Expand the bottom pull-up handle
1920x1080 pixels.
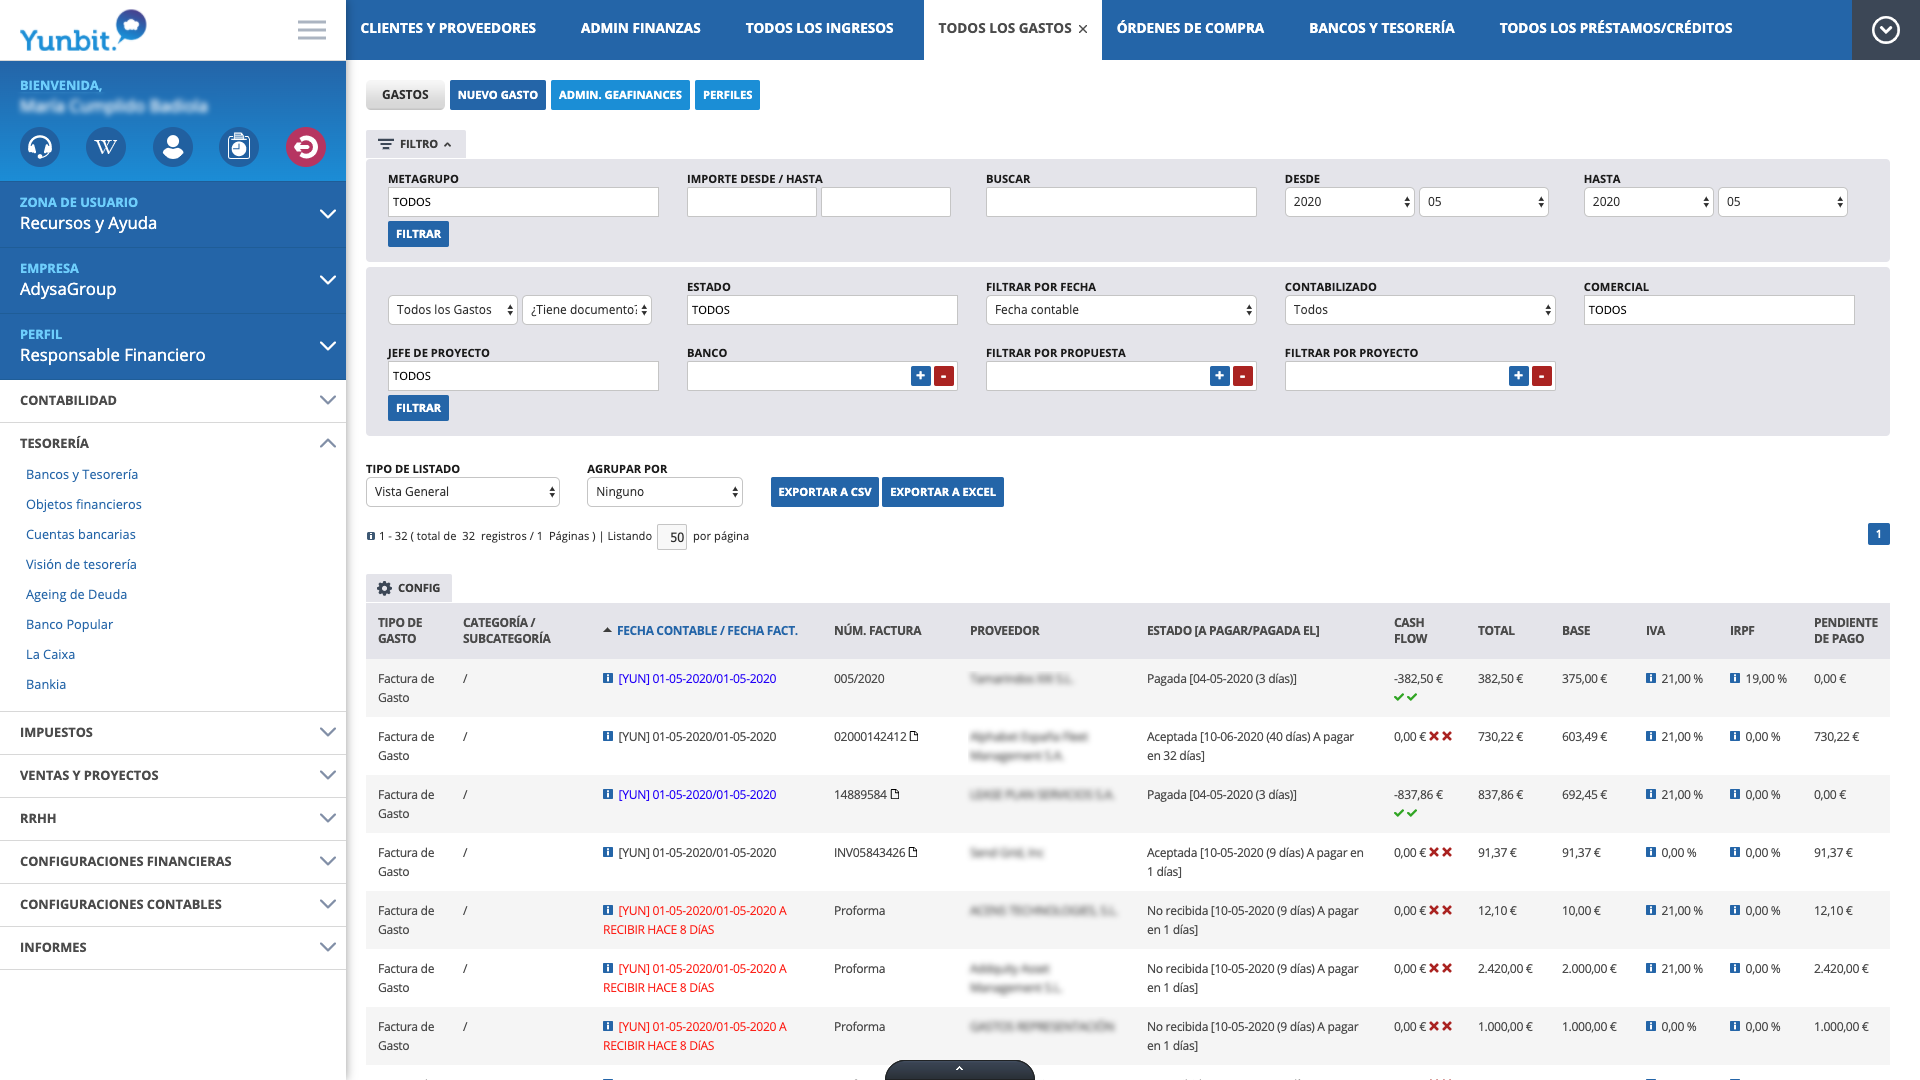pos(960,1069)
